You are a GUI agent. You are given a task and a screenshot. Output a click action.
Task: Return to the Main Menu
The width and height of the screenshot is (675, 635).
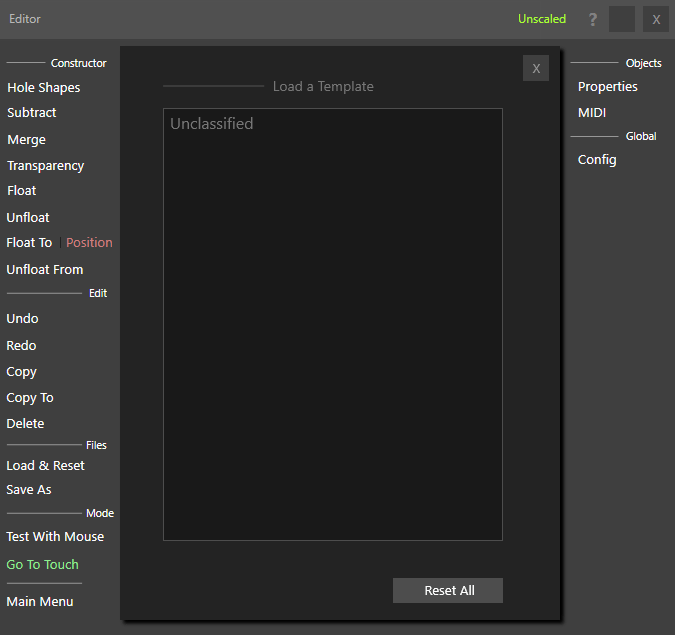(40, 601)
